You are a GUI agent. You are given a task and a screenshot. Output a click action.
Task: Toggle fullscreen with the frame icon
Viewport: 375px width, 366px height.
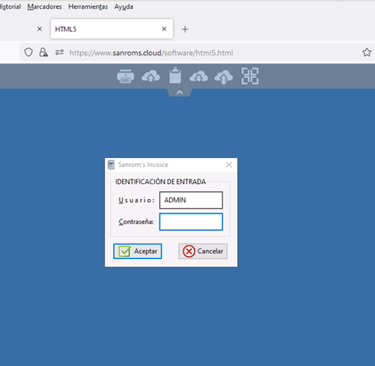pos(250,76)
